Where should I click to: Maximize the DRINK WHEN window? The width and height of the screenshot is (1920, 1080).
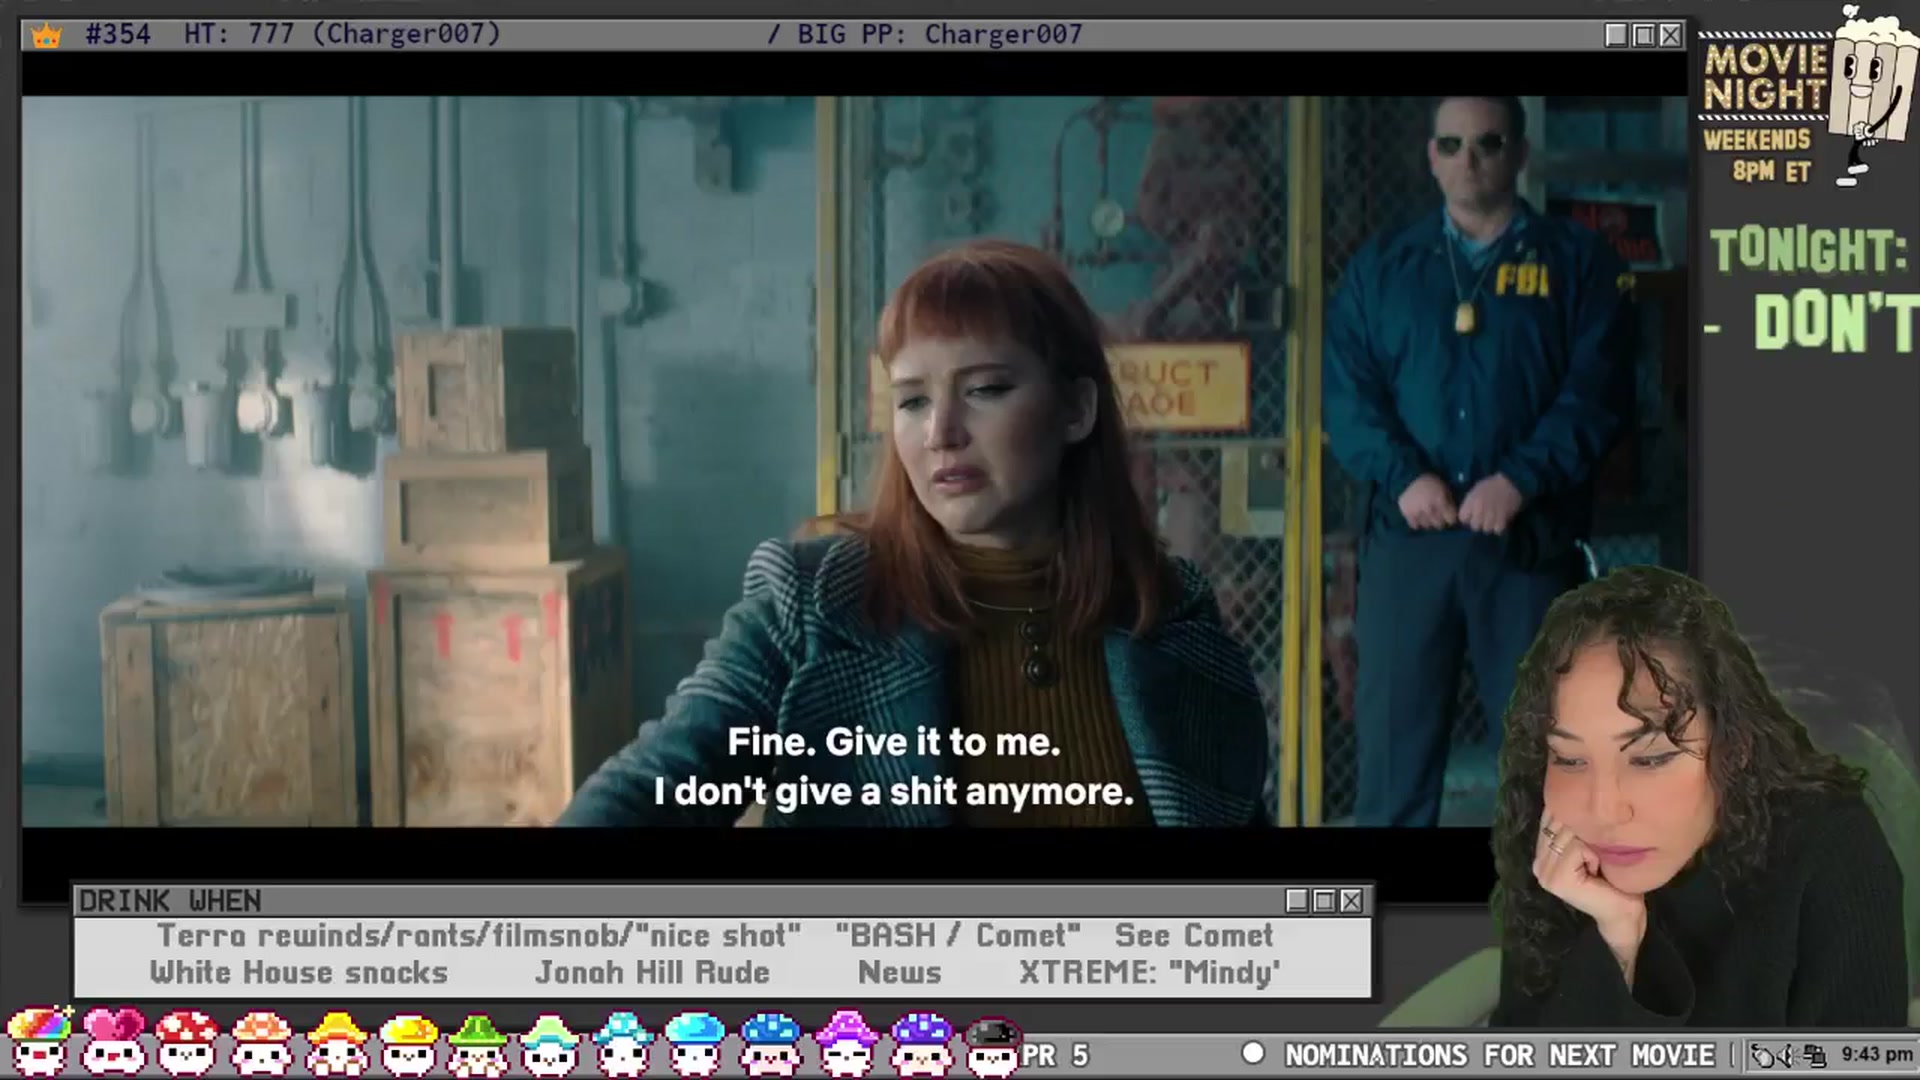click(x=1324, y=901)
